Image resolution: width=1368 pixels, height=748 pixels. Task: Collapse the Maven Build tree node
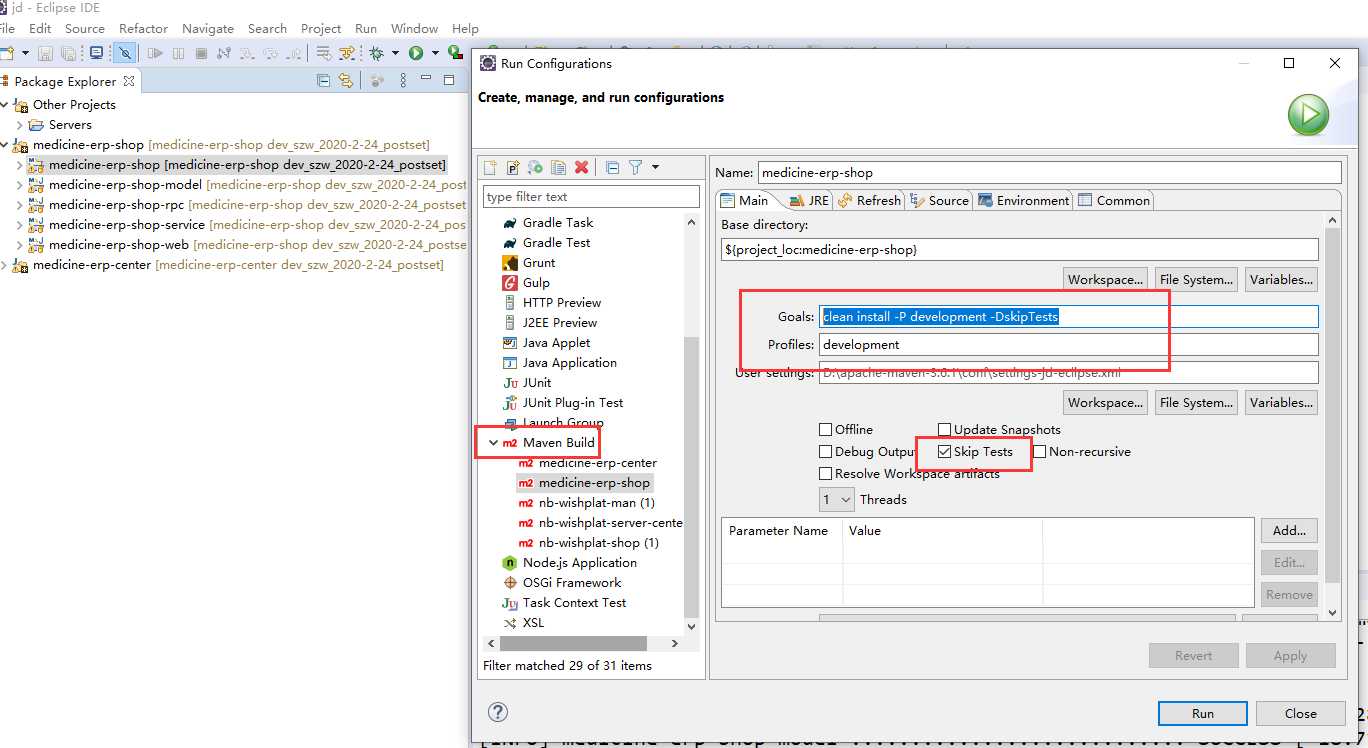(x=493, y=442)
